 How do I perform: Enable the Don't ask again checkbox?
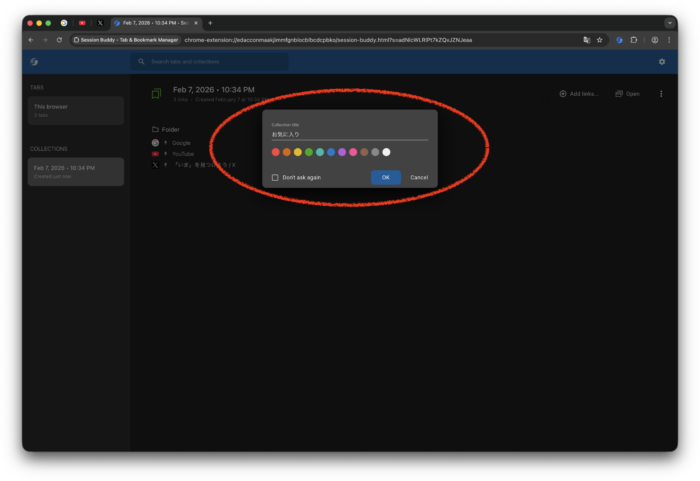[x=276, y=177]
